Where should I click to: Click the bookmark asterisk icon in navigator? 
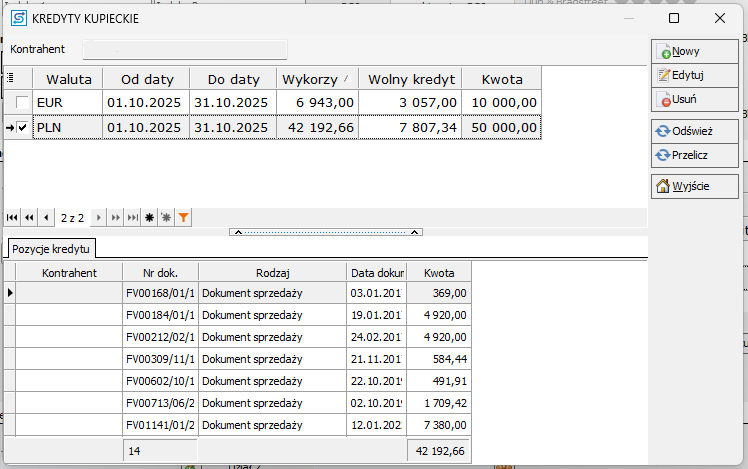coord(150,217)
